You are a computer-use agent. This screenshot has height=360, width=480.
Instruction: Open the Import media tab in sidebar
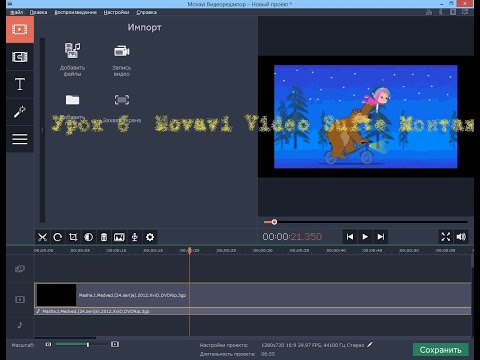coord(20,30)
